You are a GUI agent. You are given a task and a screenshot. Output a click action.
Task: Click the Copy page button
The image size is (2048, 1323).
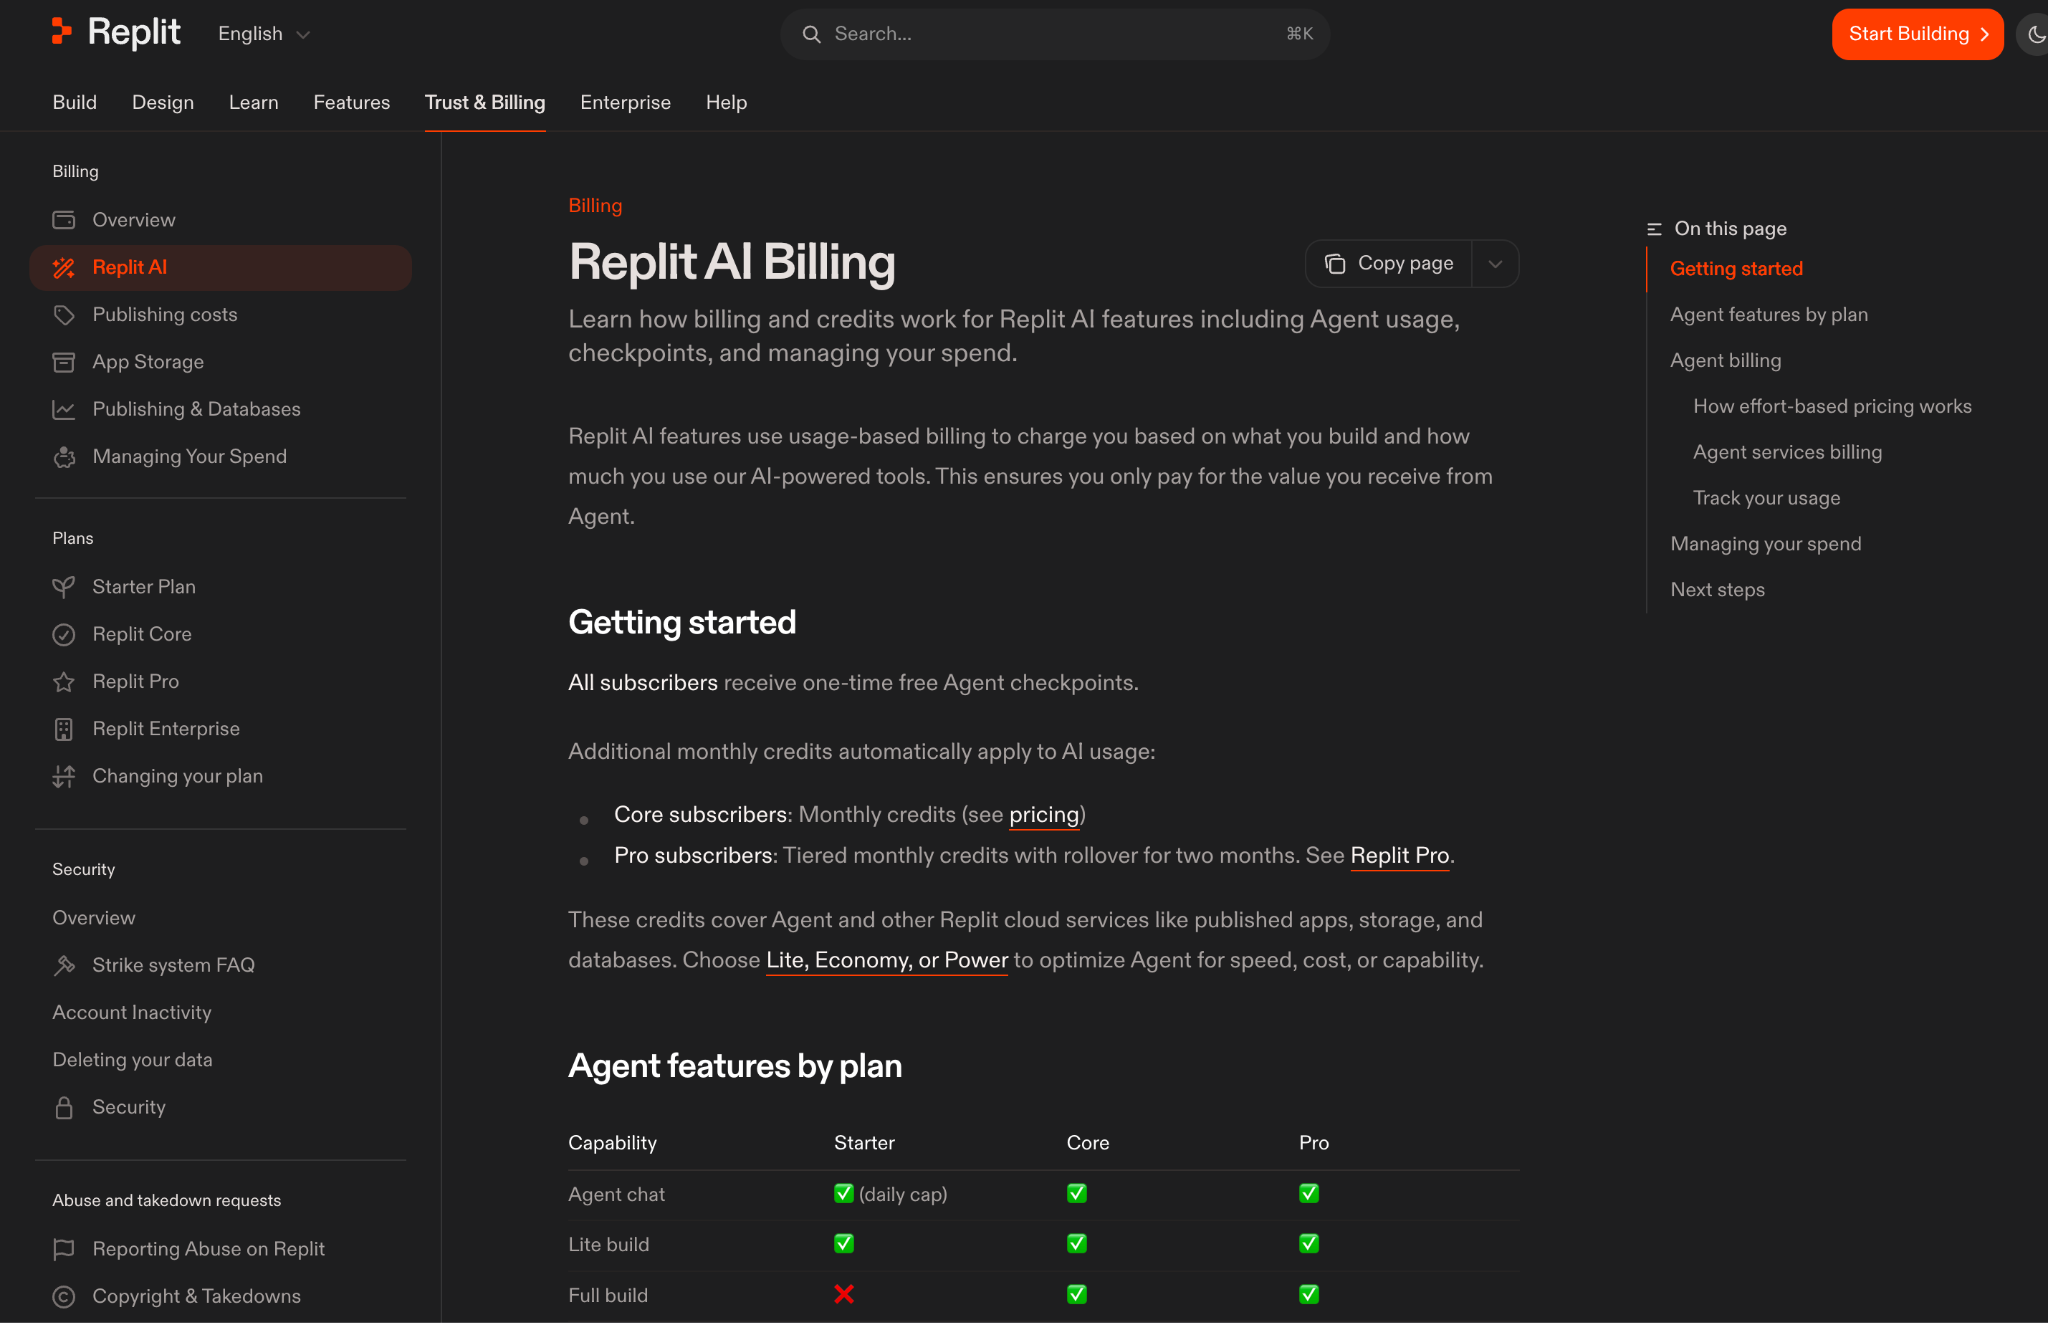coord(1389,264)
